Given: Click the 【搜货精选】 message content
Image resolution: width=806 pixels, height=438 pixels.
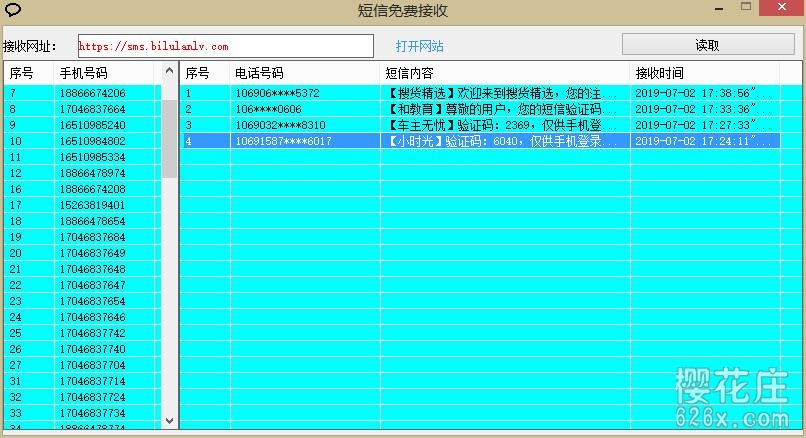Looking at the screenshot, I should [502, 93].
